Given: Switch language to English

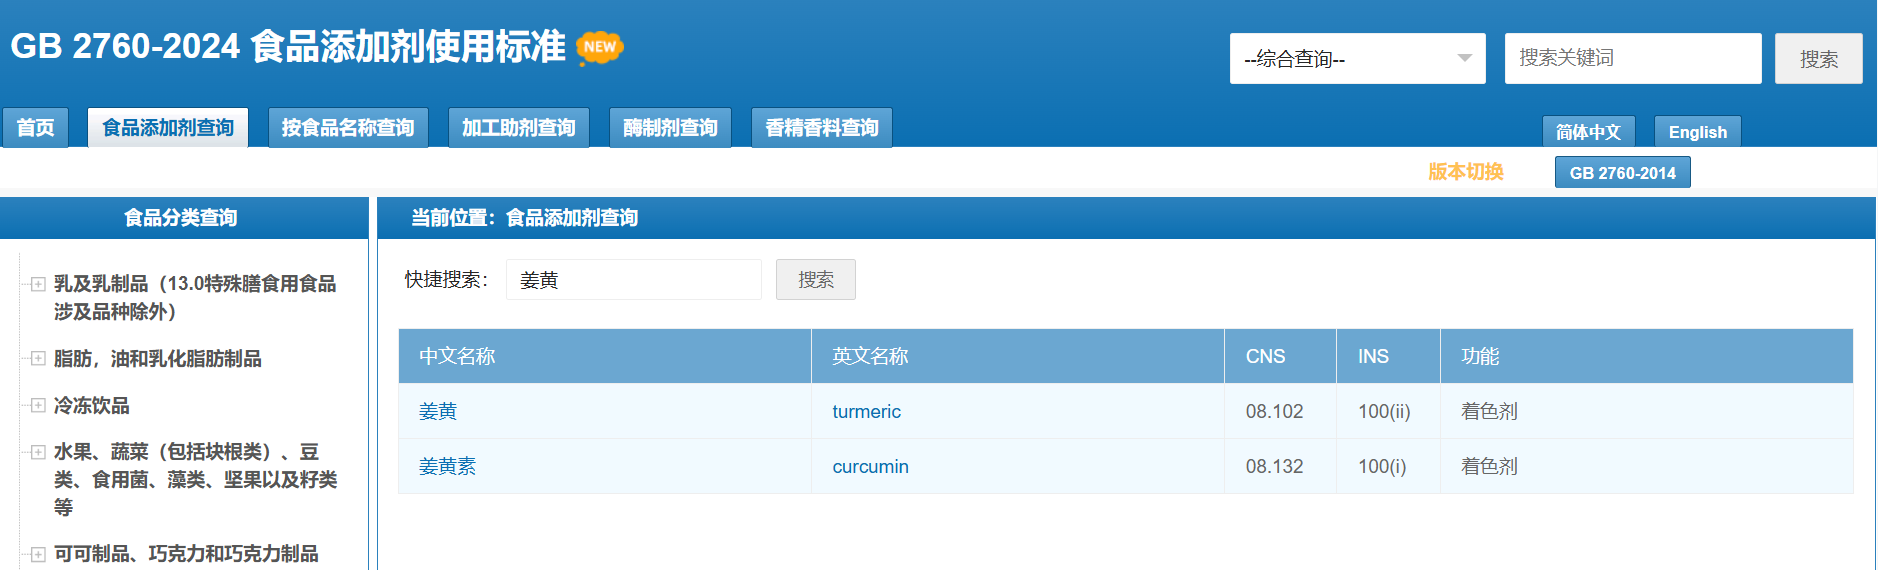Looking at the screenshot, I should coord(1696,132).
